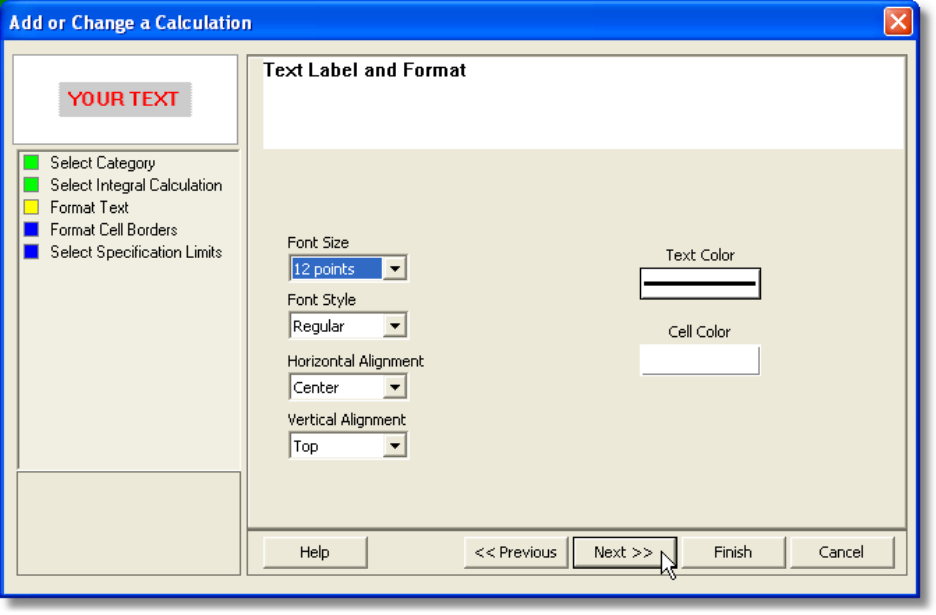Click the Vertical Alignment label
This screenshot has width=936, height=615.
(347, 420)
